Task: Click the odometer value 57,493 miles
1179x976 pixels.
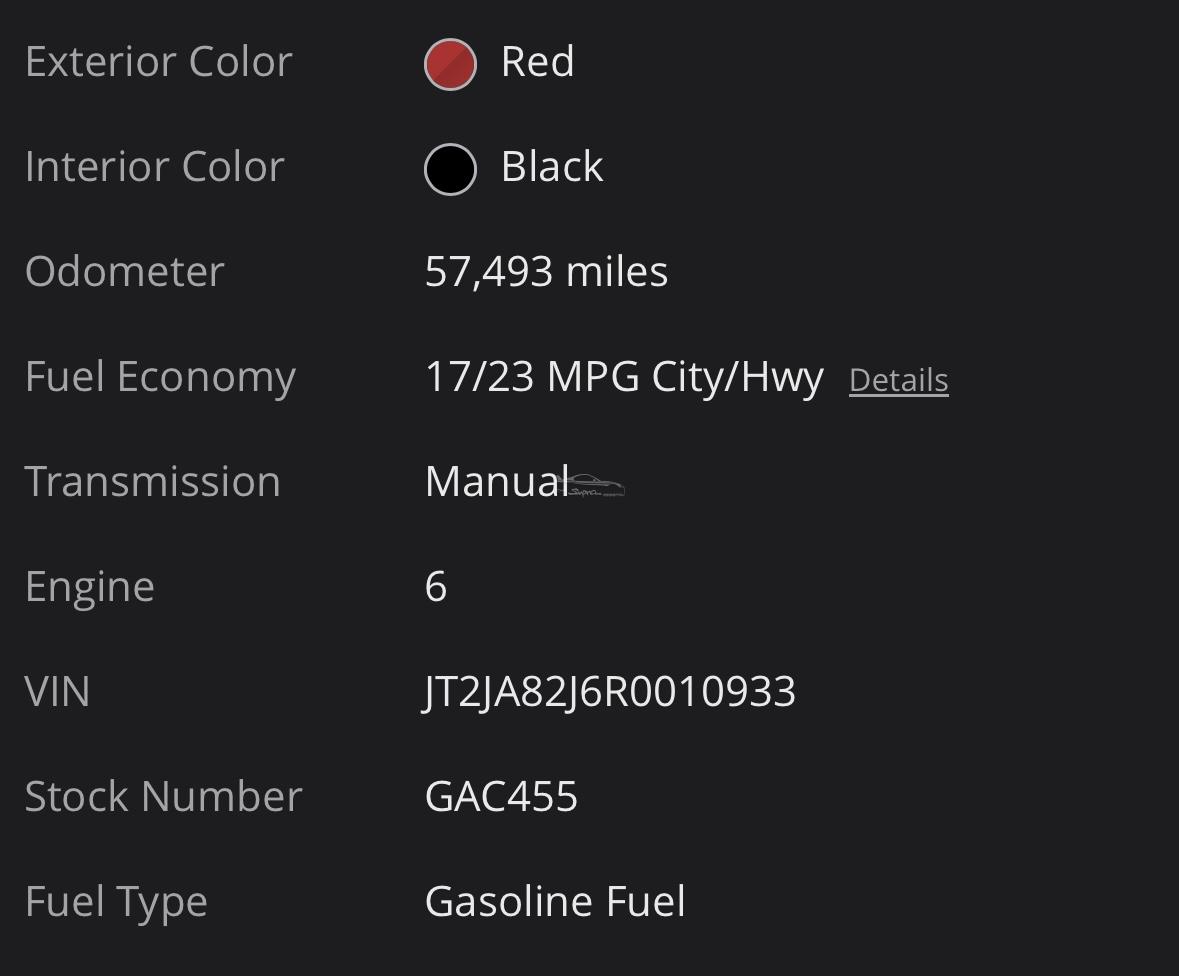Action: (546, 272)
